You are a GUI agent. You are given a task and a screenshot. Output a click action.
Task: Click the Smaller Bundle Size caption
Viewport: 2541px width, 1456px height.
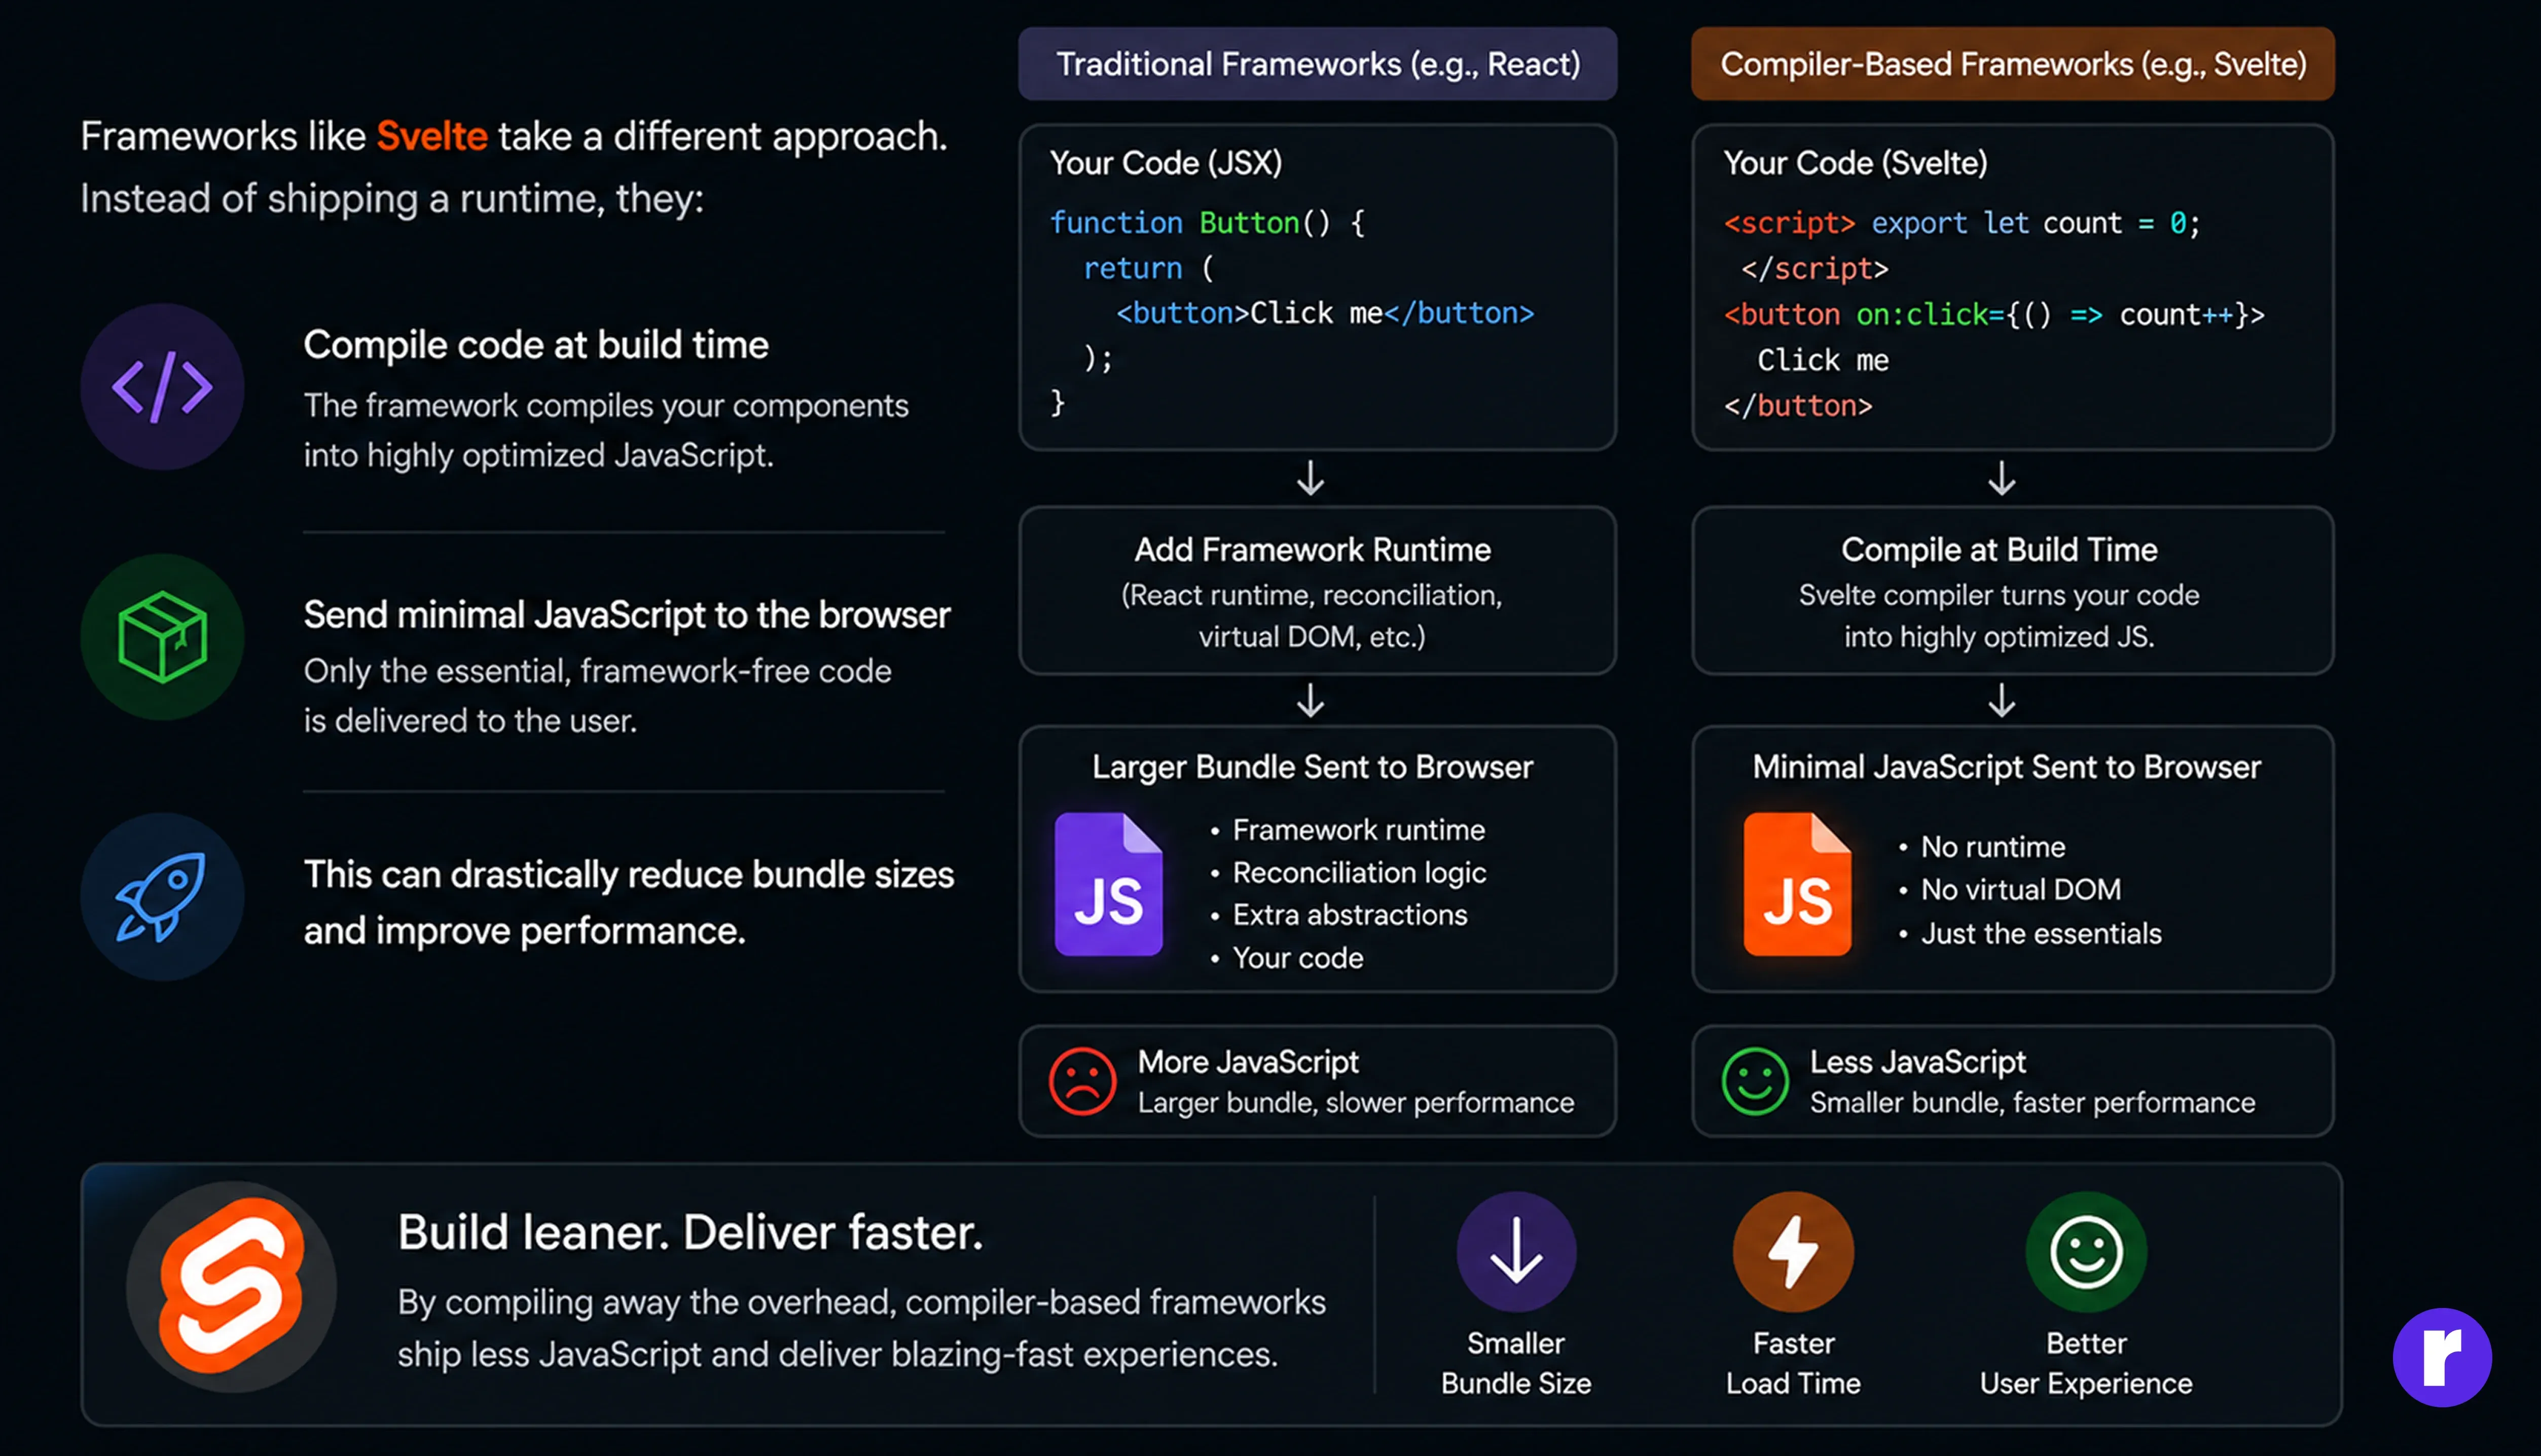1516,1363
